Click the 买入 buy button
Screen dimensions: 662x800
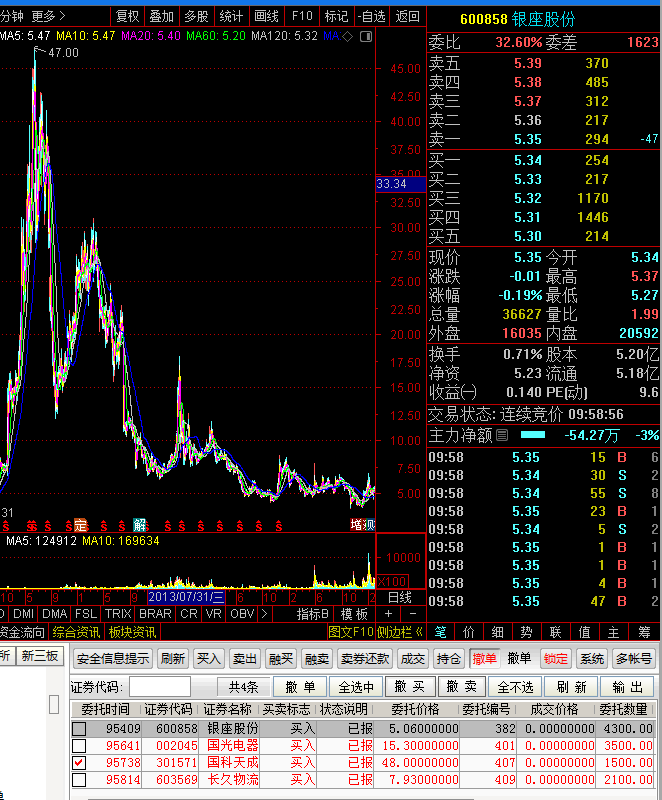[x=209, y=659]
